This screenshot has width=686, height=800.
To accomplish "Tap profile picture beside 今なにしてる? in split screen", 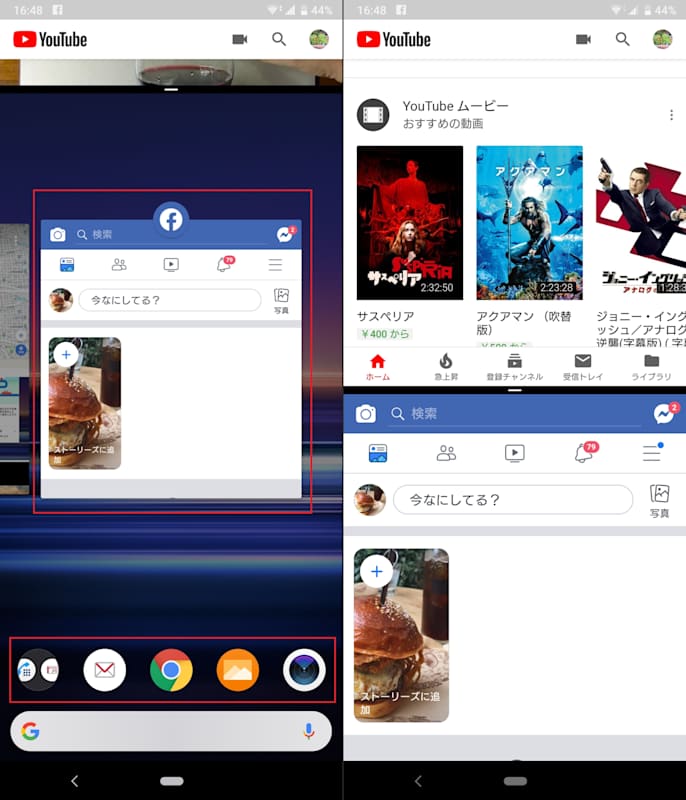I will (x=370, y=499).
